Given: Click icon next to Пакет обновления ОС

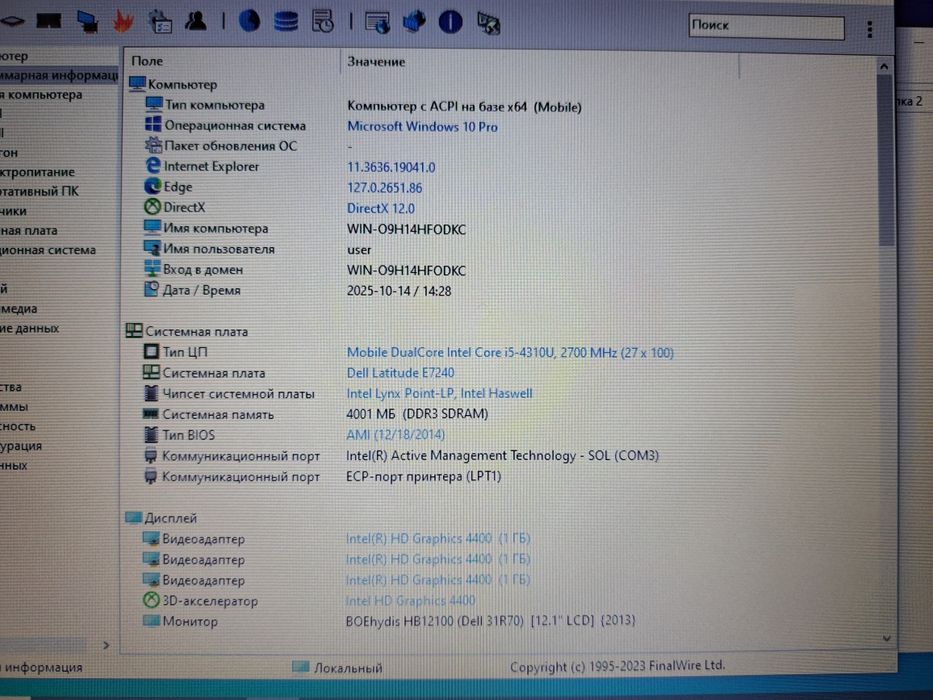Looking at the screenshot, I should (153, 145).
